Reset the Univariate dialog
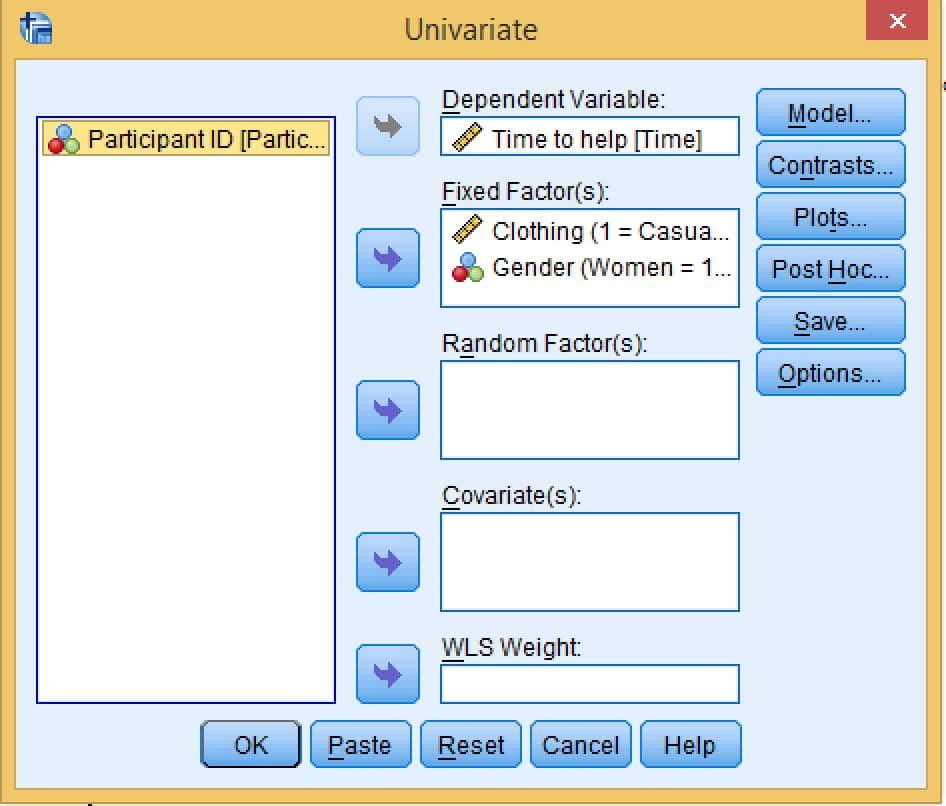Image resolution: width=946 pixels, height=806 pixels. point(471,744)
